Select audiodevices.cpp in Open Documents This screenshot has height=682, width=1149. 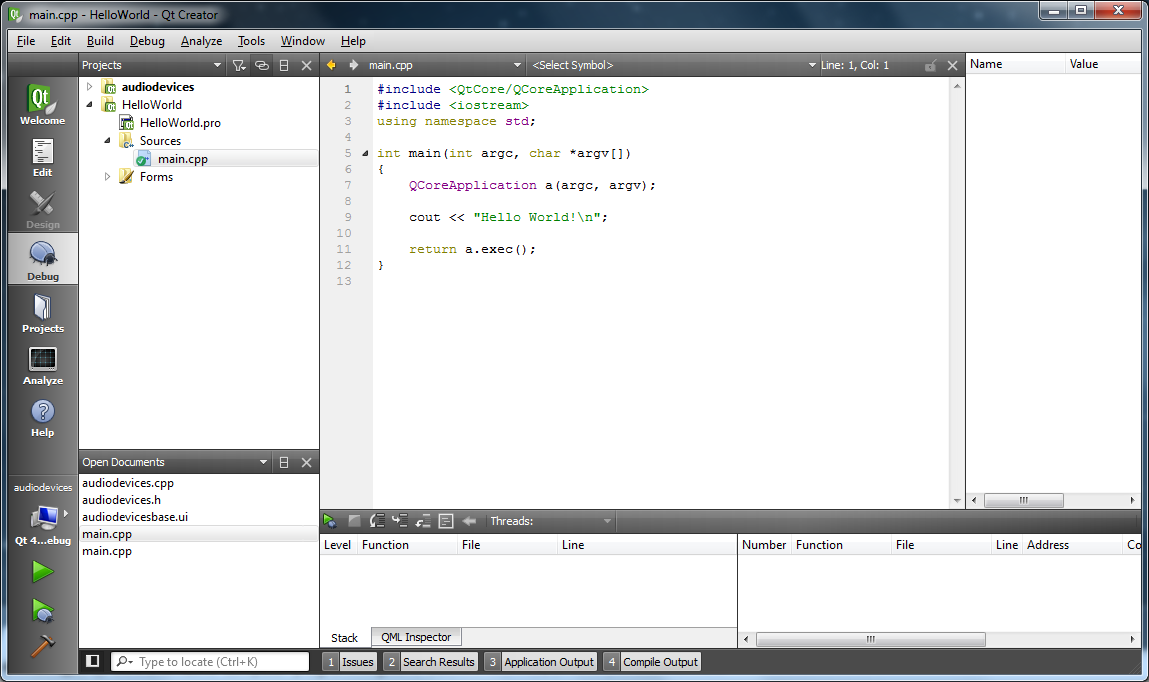click(128, 483)
